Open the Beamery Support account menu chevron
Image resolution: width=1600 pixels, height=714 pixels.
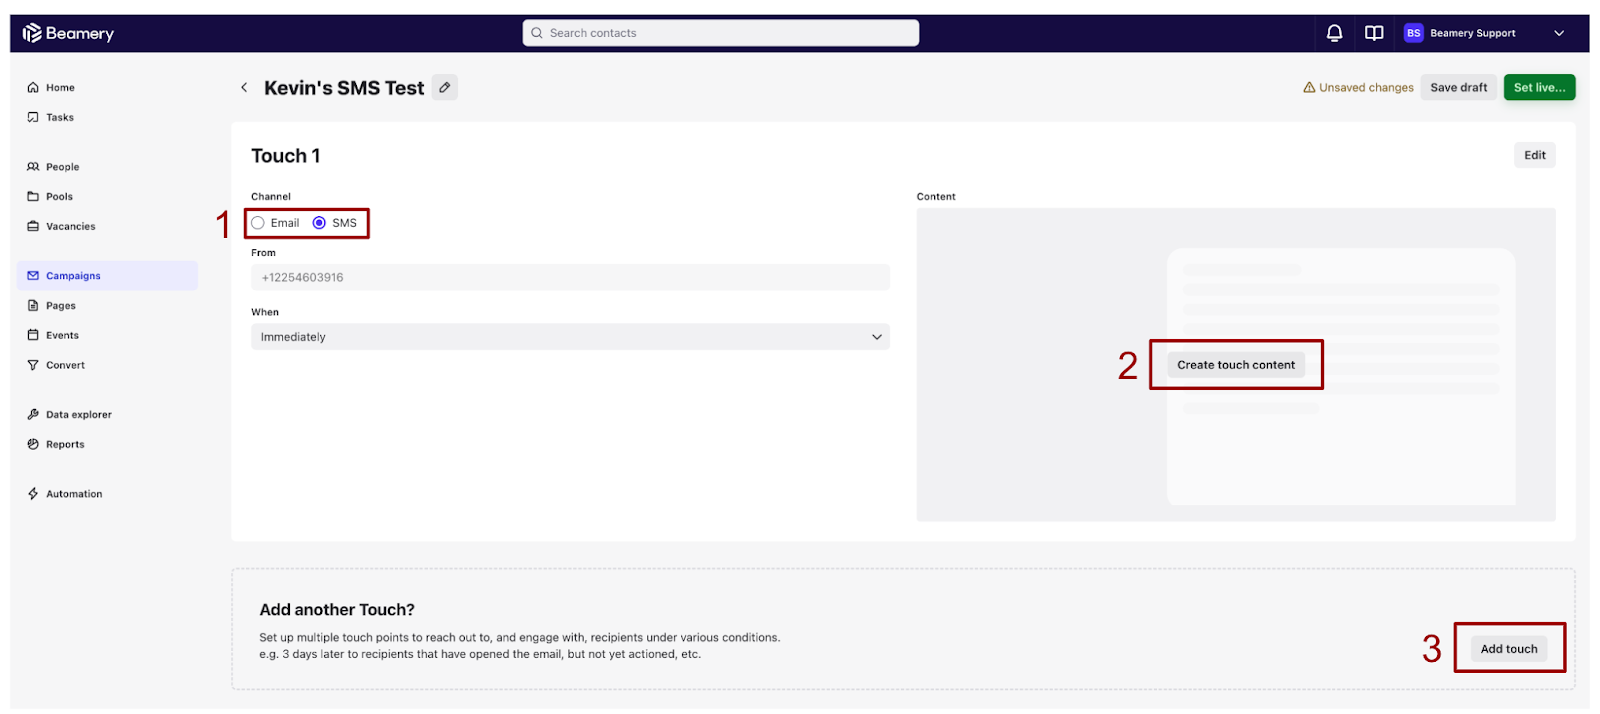(x=1558, y=33)
